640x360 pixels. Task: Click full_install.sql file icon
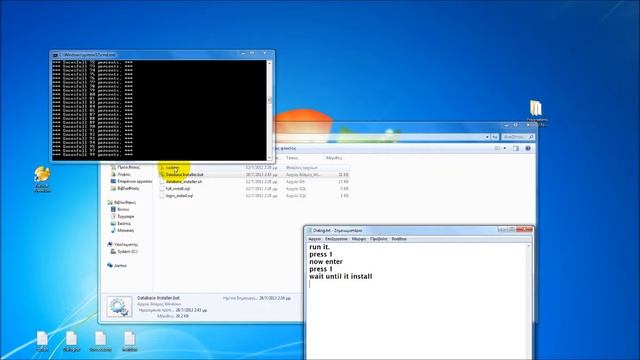click(162, 189)
